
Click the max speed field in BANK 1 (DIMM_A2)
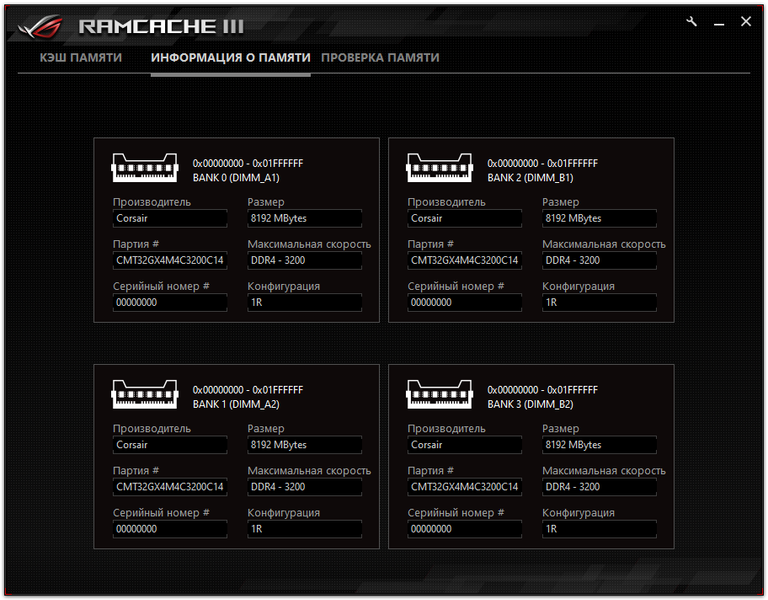pyautogui.click(x=305, y=487)
